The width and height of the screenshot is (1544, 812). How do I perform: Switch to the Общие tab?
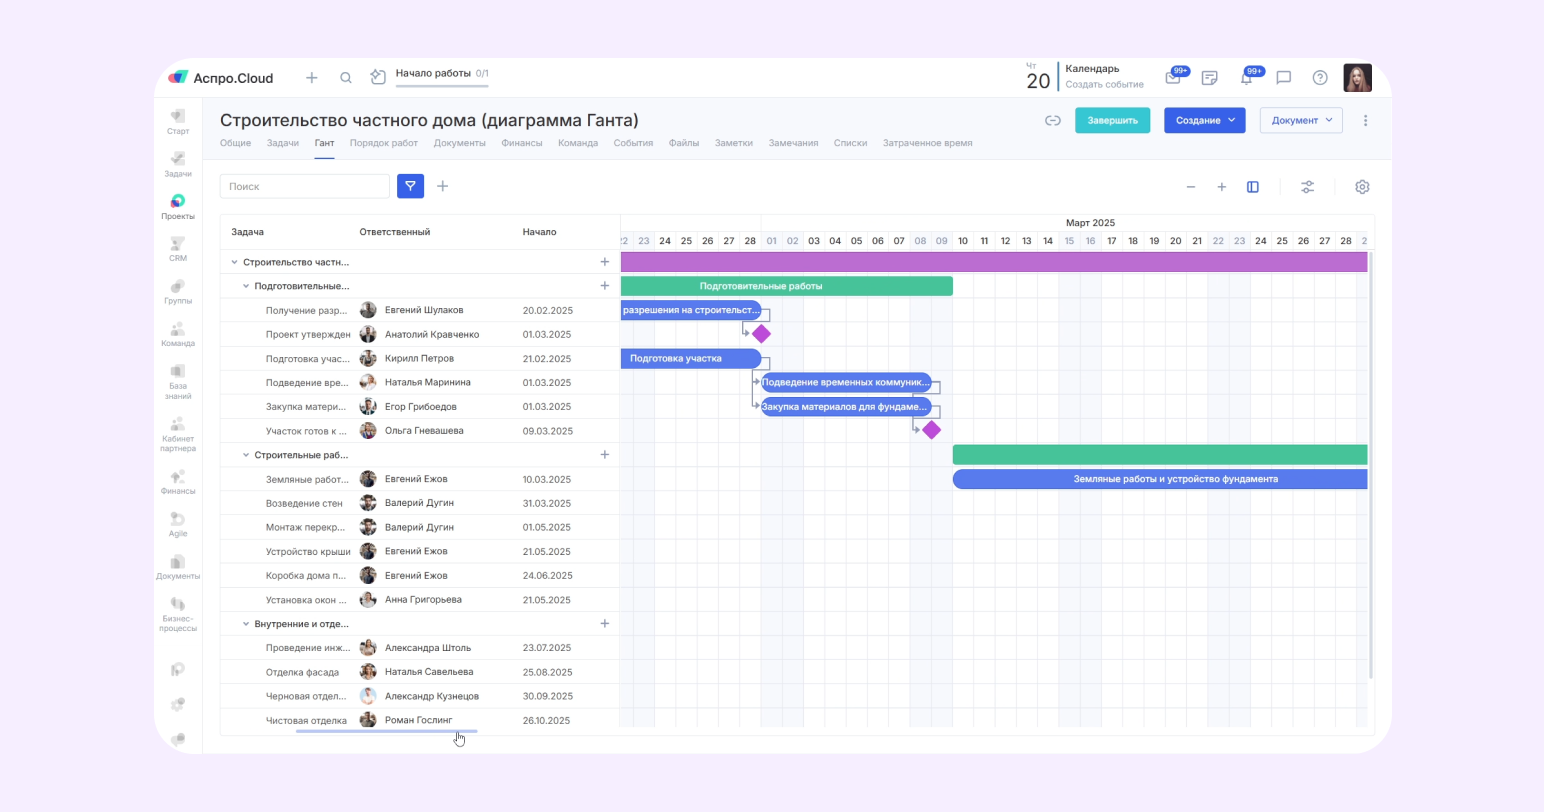tap(235, 143)
